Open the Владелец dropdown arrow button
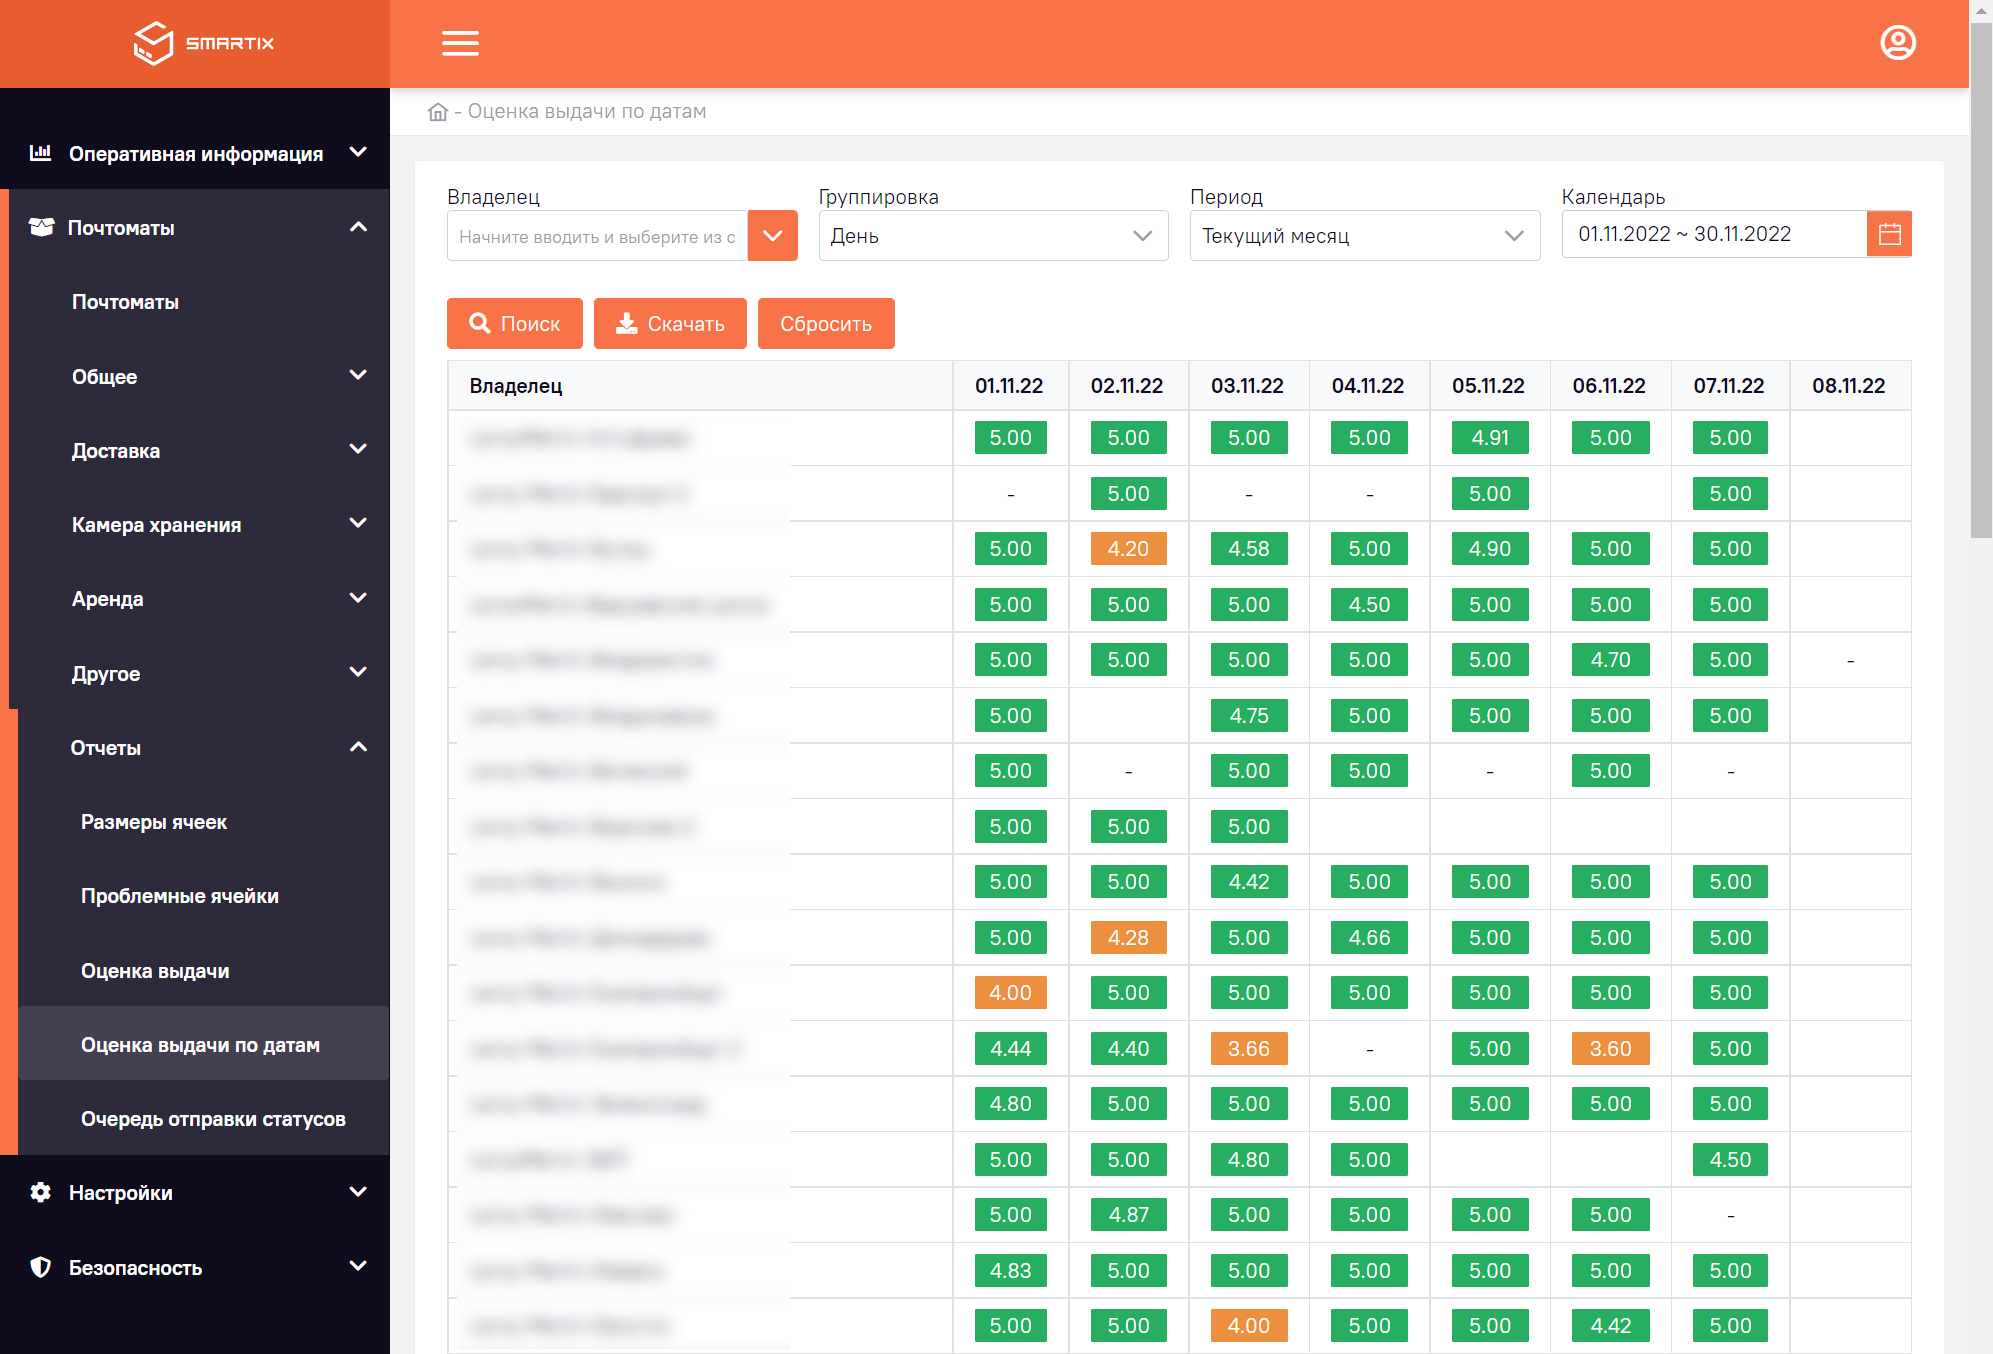The image size is (1993, 1354). pos(772,236)
